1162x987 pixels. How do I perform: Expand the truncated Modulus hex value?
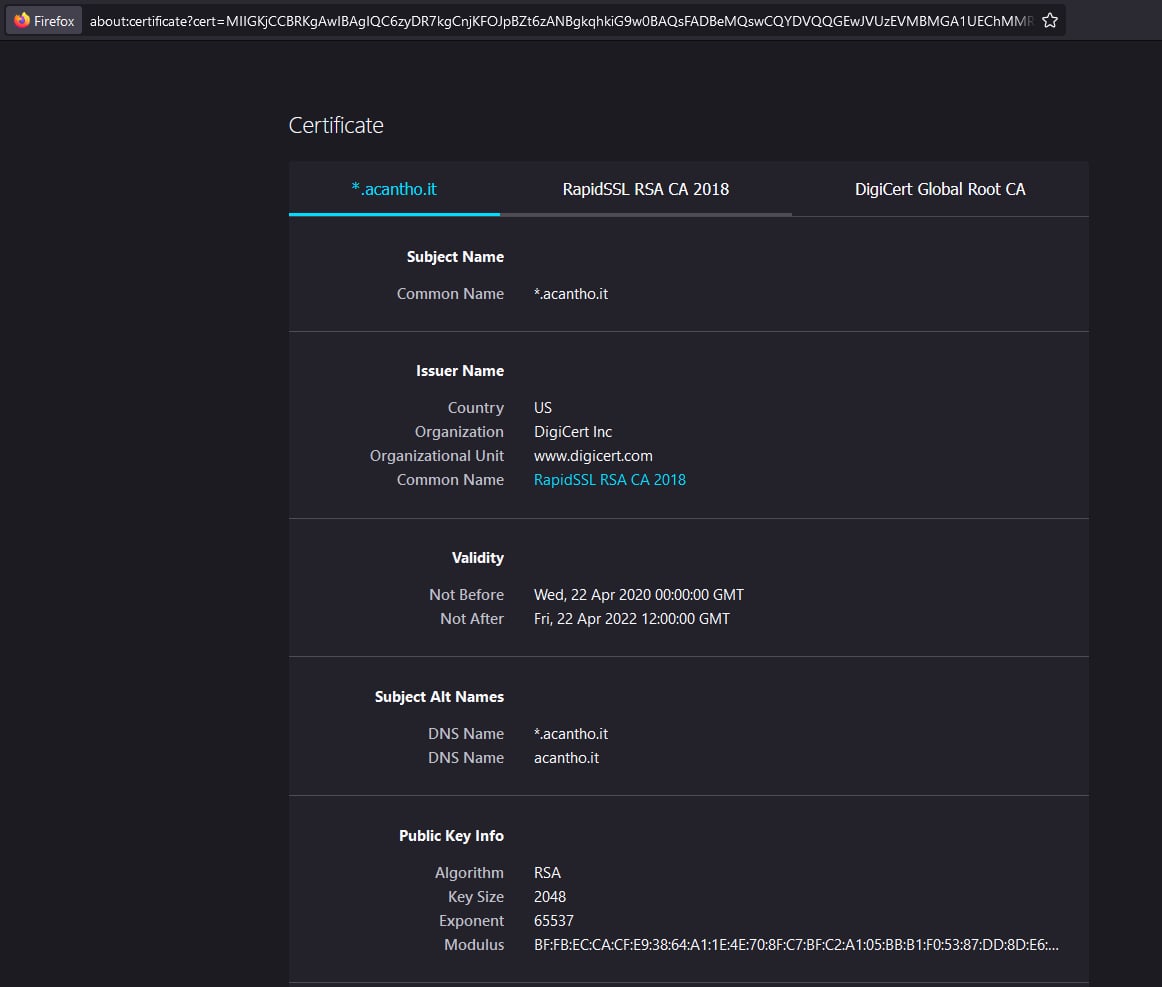pyautogui.click(x=796, y=945)
